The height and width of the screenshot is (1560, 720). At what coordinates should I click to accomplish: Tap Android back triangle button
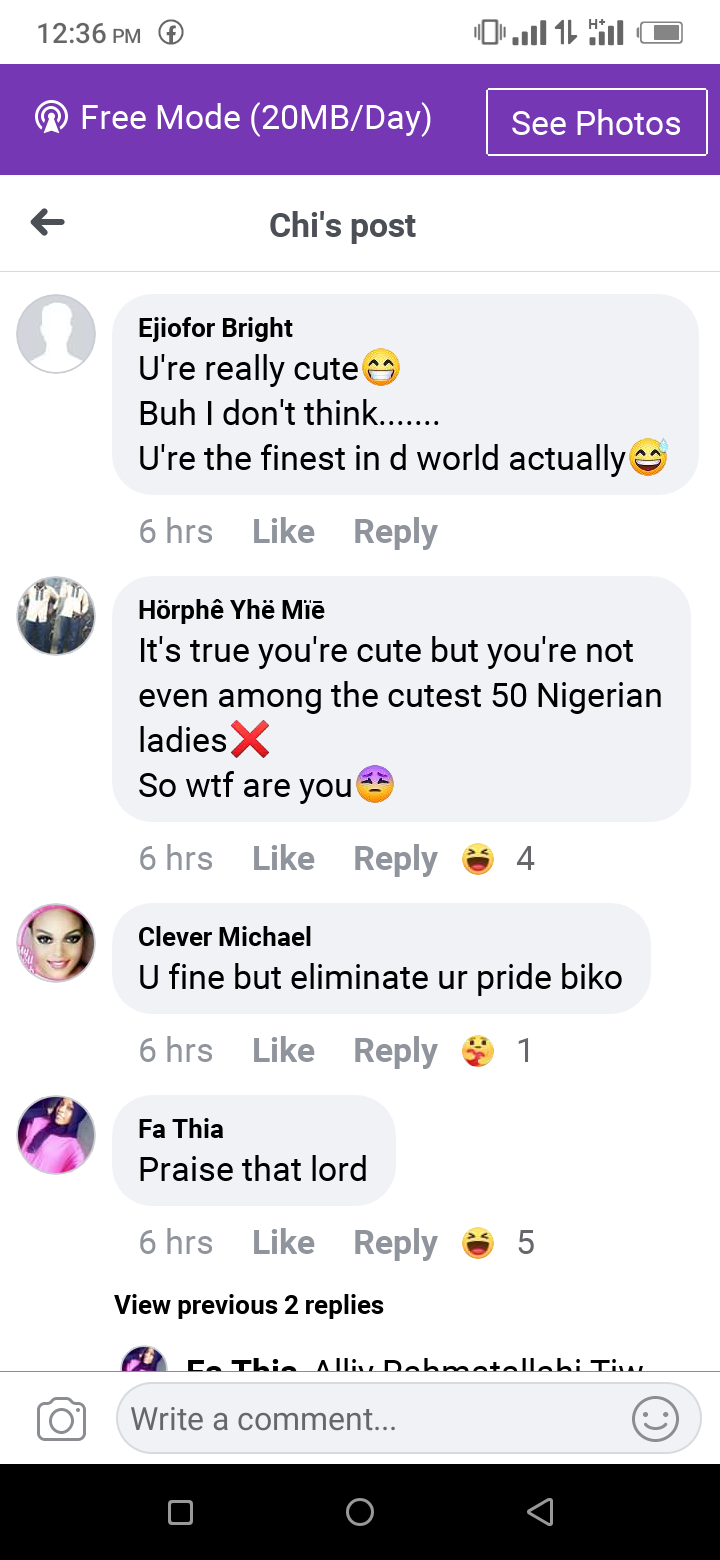(x=540, y=1512)
